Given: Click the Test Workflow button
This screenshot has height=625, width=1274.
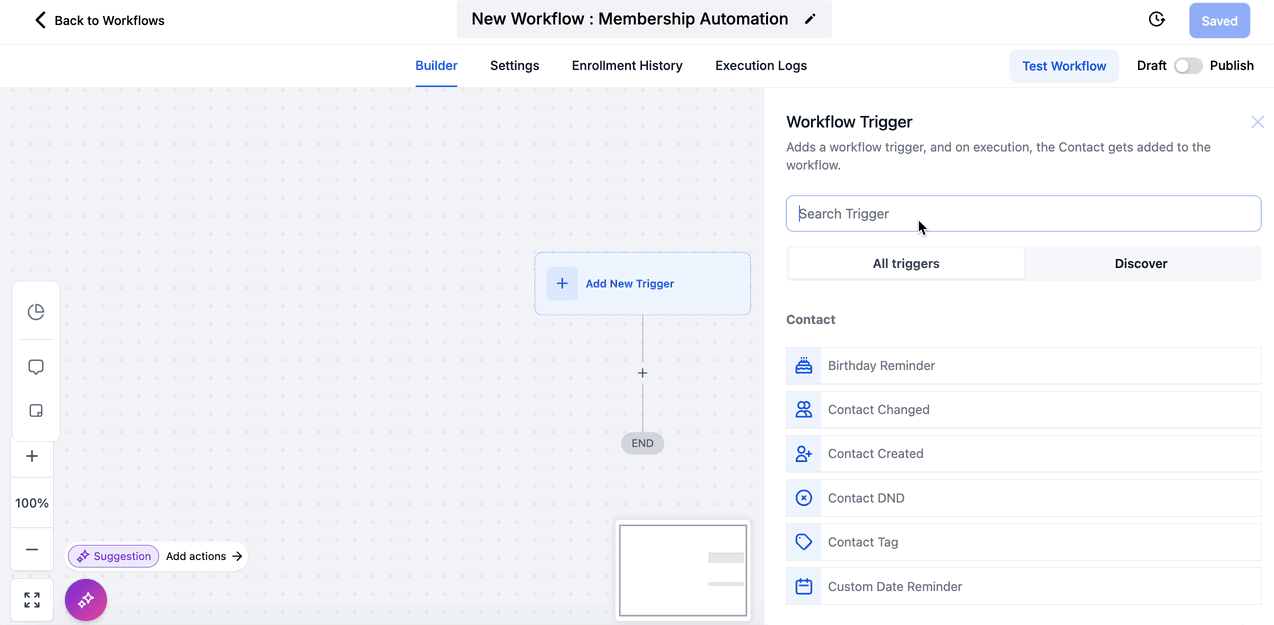Looking at the screenshot, I should click(x=1064, y=66).
